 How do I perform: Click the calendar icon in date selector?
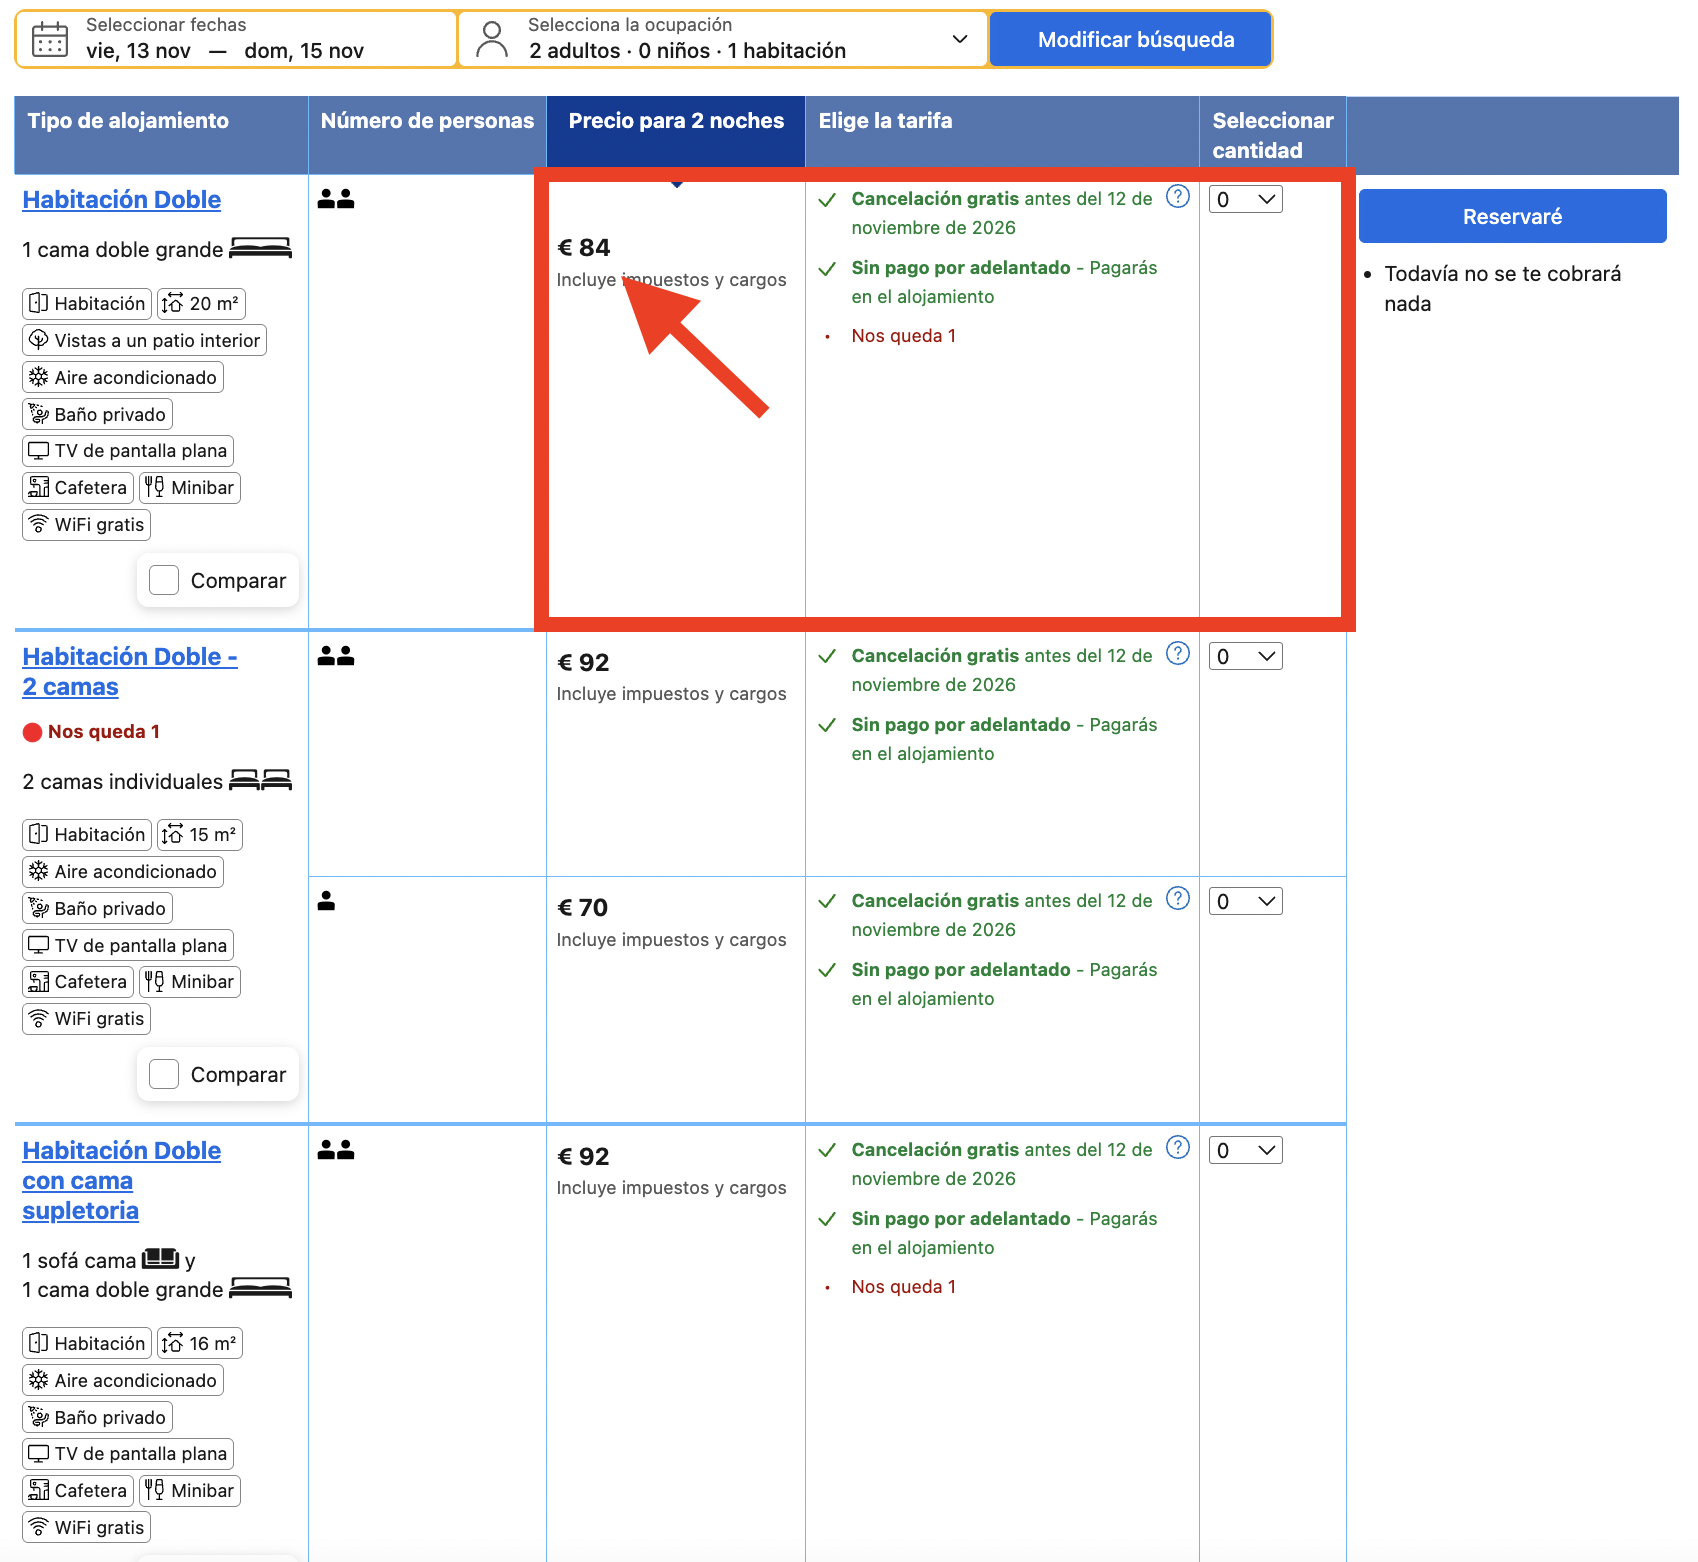pos(50,40)
